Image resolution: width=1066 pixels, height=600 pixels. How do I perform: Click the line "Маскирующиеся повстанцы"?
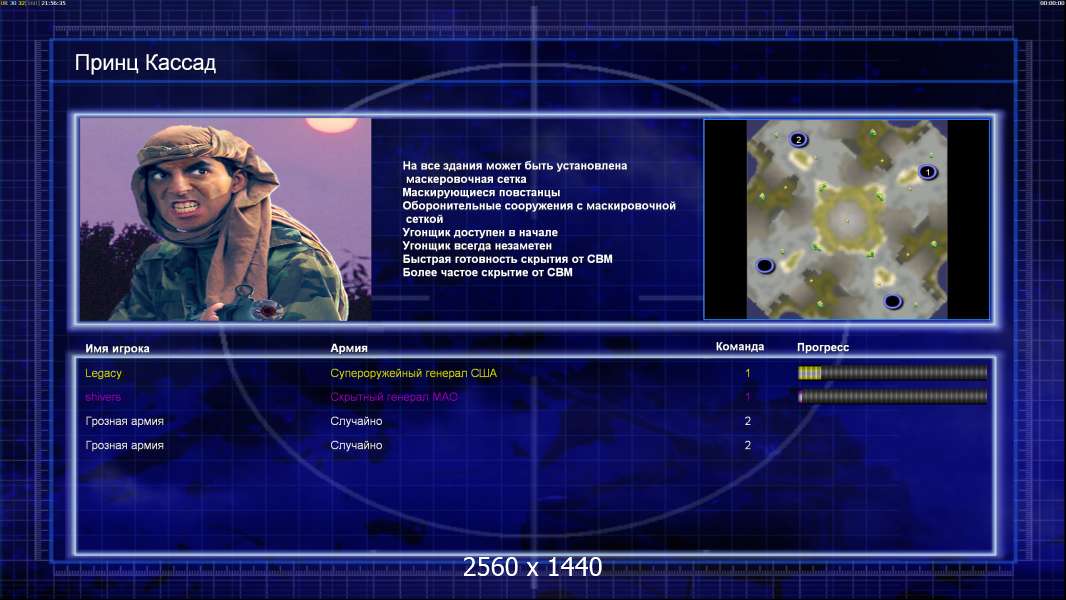[x=481, y=192]
